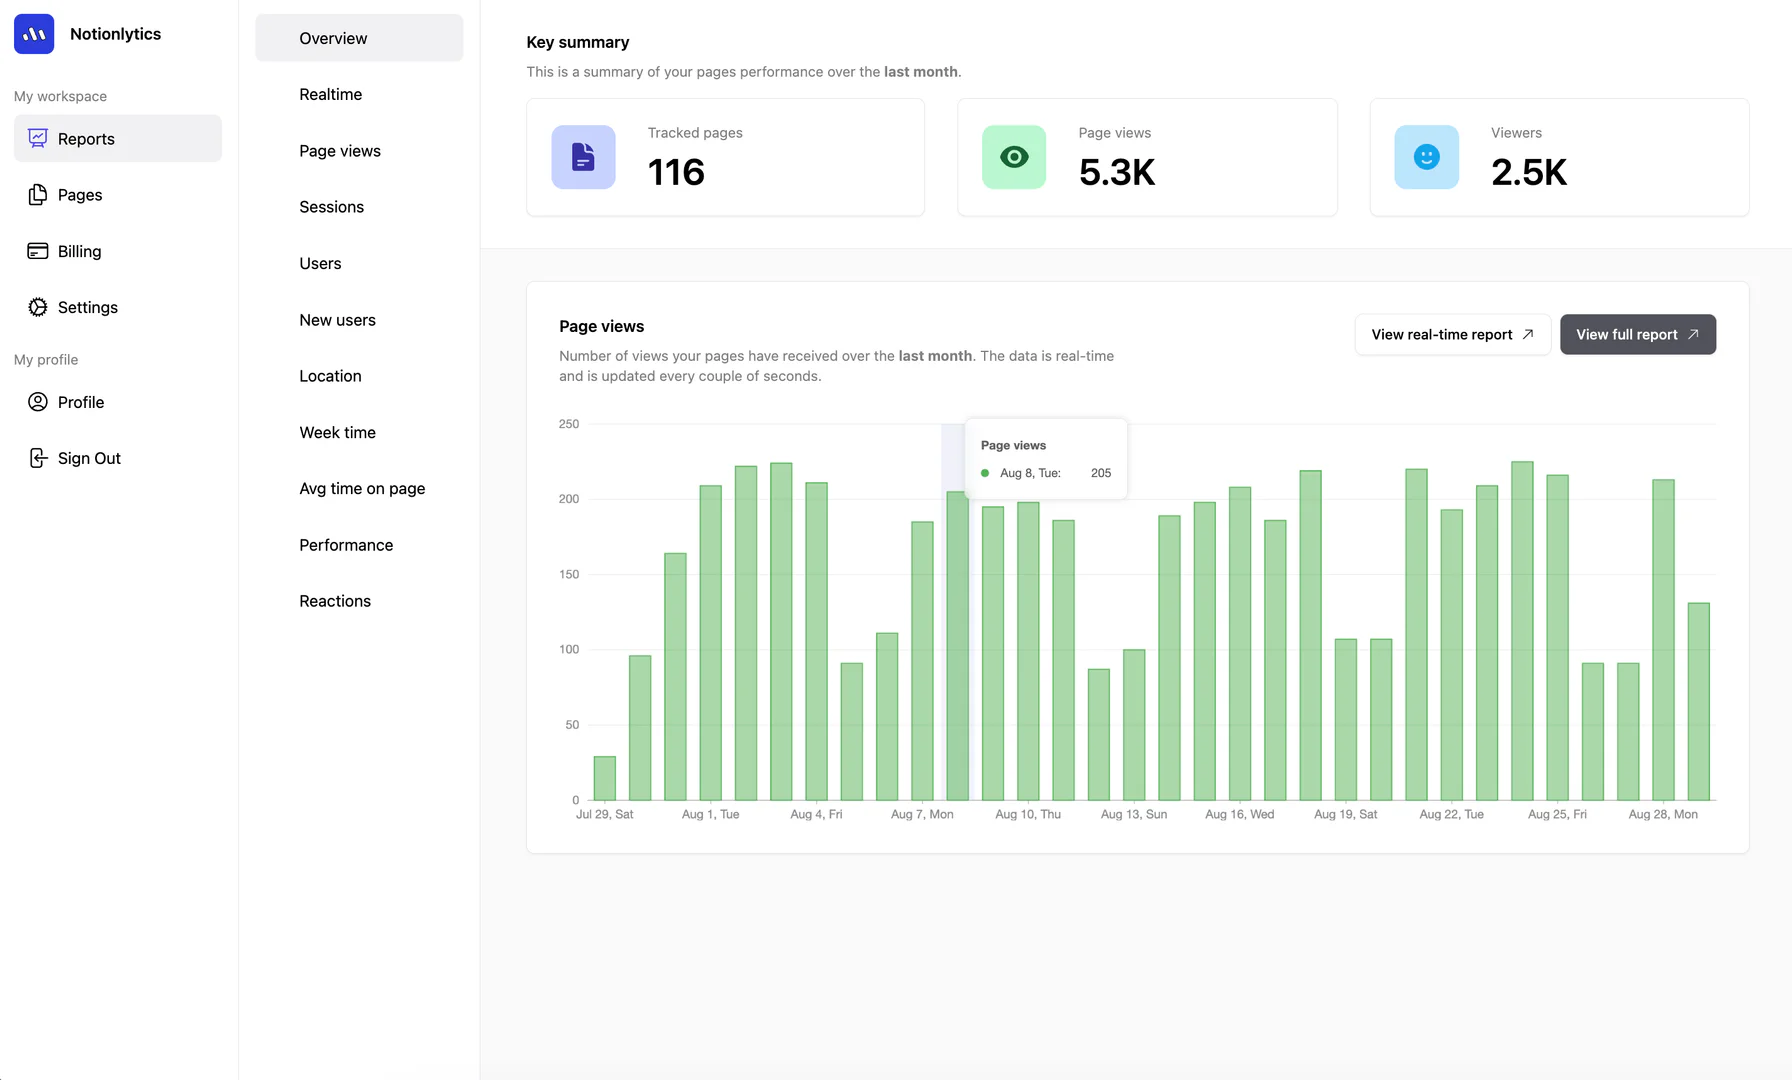Click the View real-time report button
Viewport: 1792px width, 1080px height.
[x=1452, y=334]
